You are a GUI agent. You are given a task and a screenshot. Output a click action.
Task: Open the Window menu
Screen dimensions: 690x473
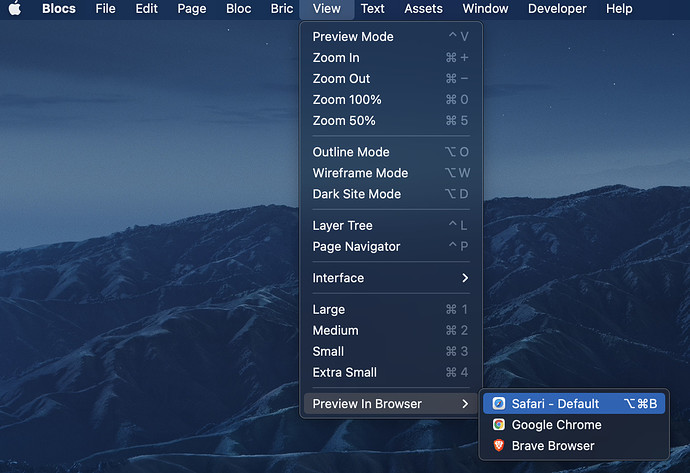tap(485, 8)
